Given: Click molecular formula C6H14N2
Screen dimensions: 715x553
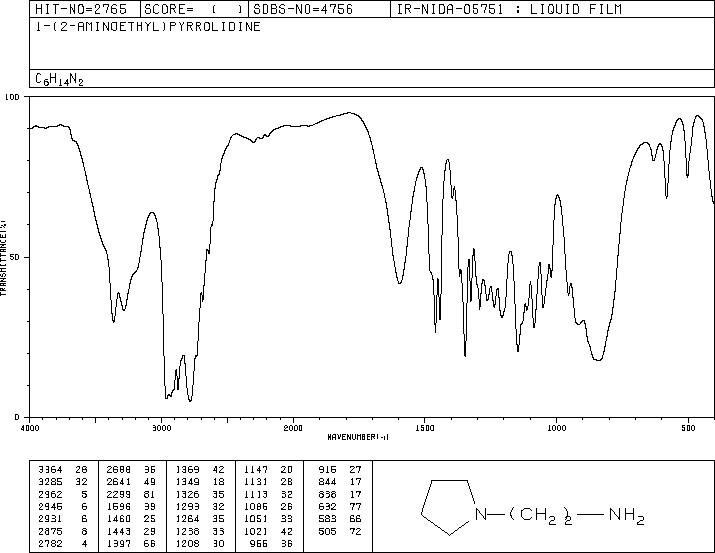Looking at the screenshot, I should 59,79.
